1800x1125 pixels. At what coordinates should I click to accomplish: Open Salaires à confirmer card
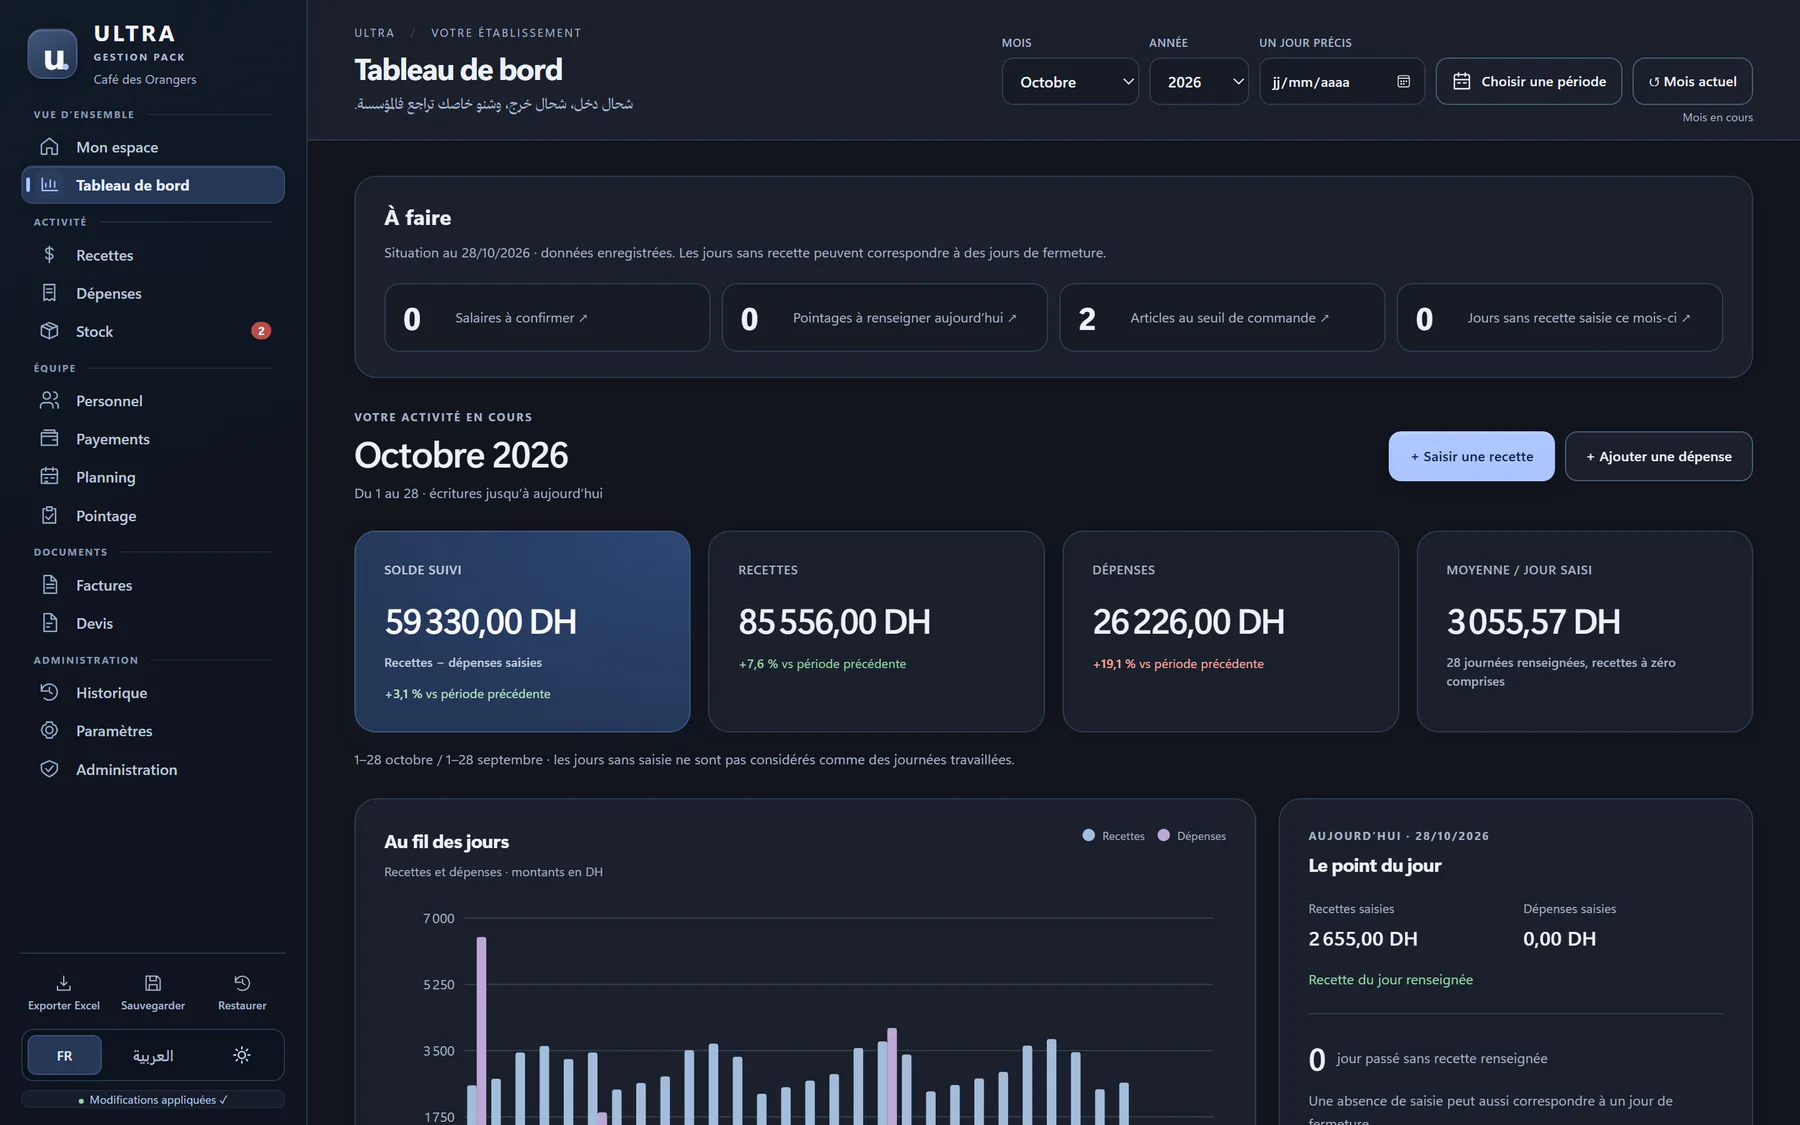coord(547,318)
